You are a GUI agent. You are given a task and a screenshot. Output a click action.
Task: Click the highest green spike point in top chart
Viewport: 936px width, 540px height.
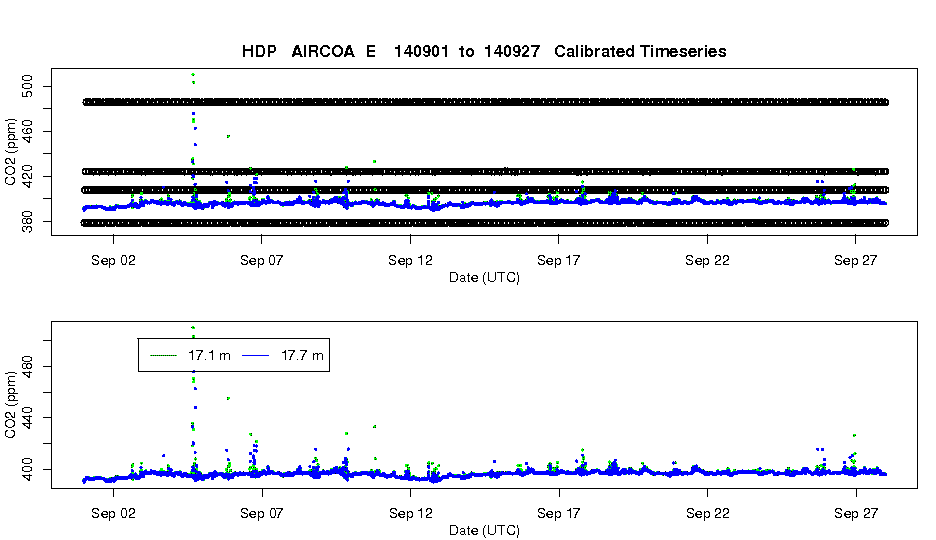pyautogui.click(x=193, y=75)
